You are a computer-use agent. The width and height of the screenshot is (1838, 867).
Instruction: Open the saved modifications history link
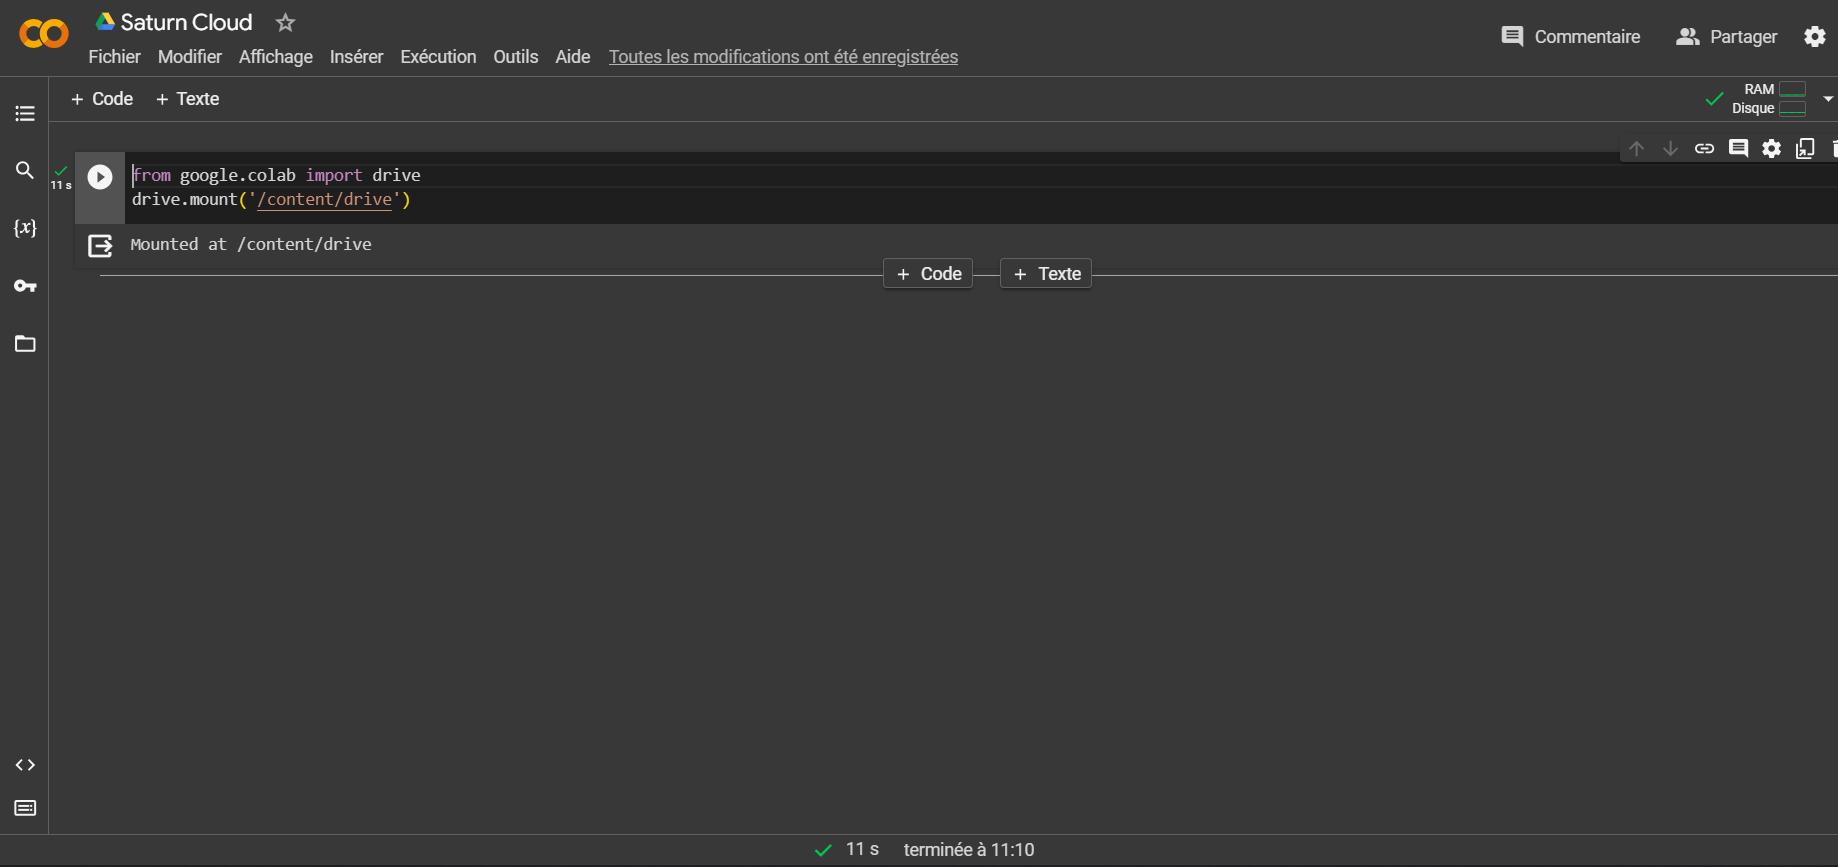[x=783, y=57]
